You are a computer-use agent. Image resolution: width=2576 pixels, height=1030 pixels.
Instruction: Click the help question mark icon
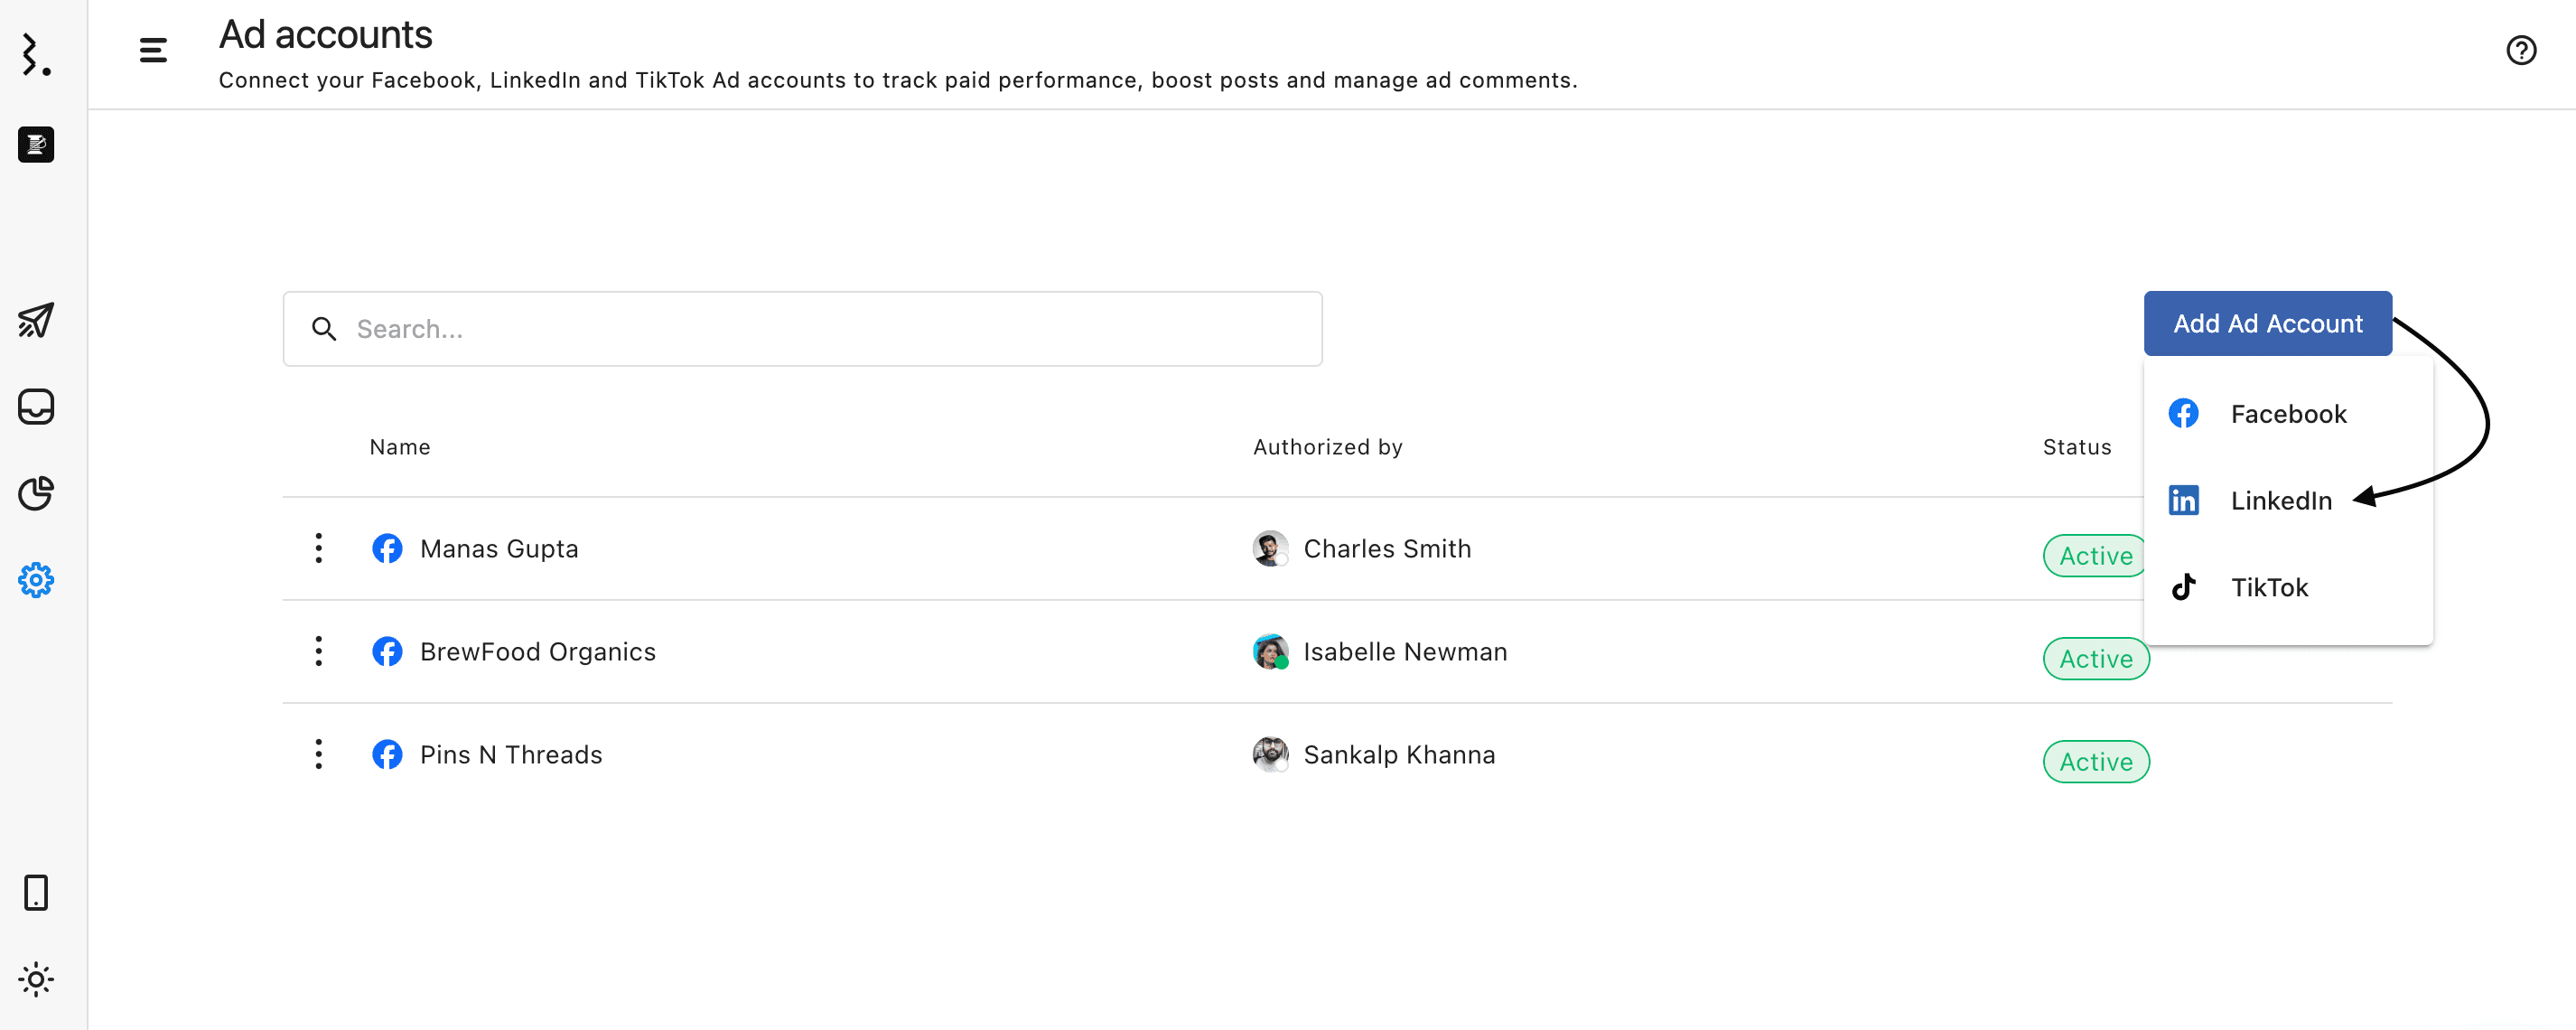point(2520,50)
